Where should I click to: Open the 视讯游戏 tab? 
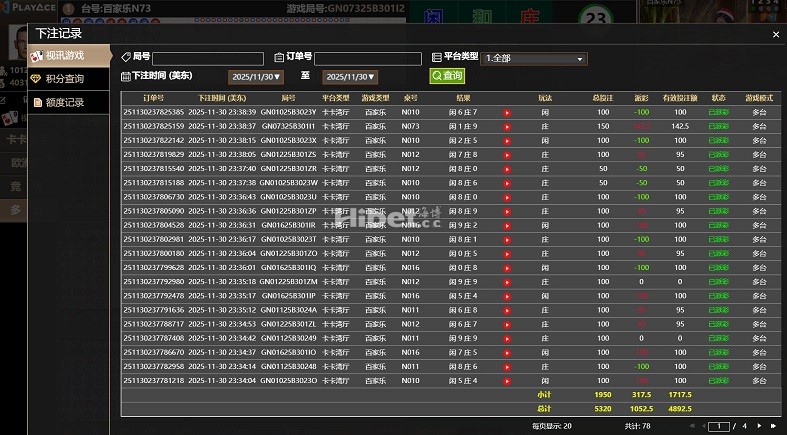(x=64, y=55)
